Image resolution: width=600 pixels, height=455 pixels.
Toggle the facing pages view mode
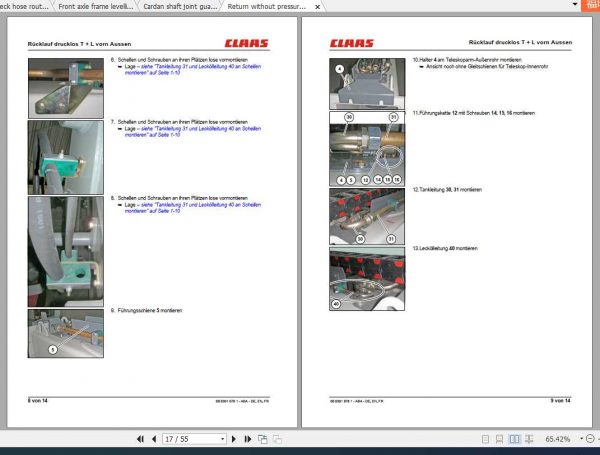click(x=514, y=439)
